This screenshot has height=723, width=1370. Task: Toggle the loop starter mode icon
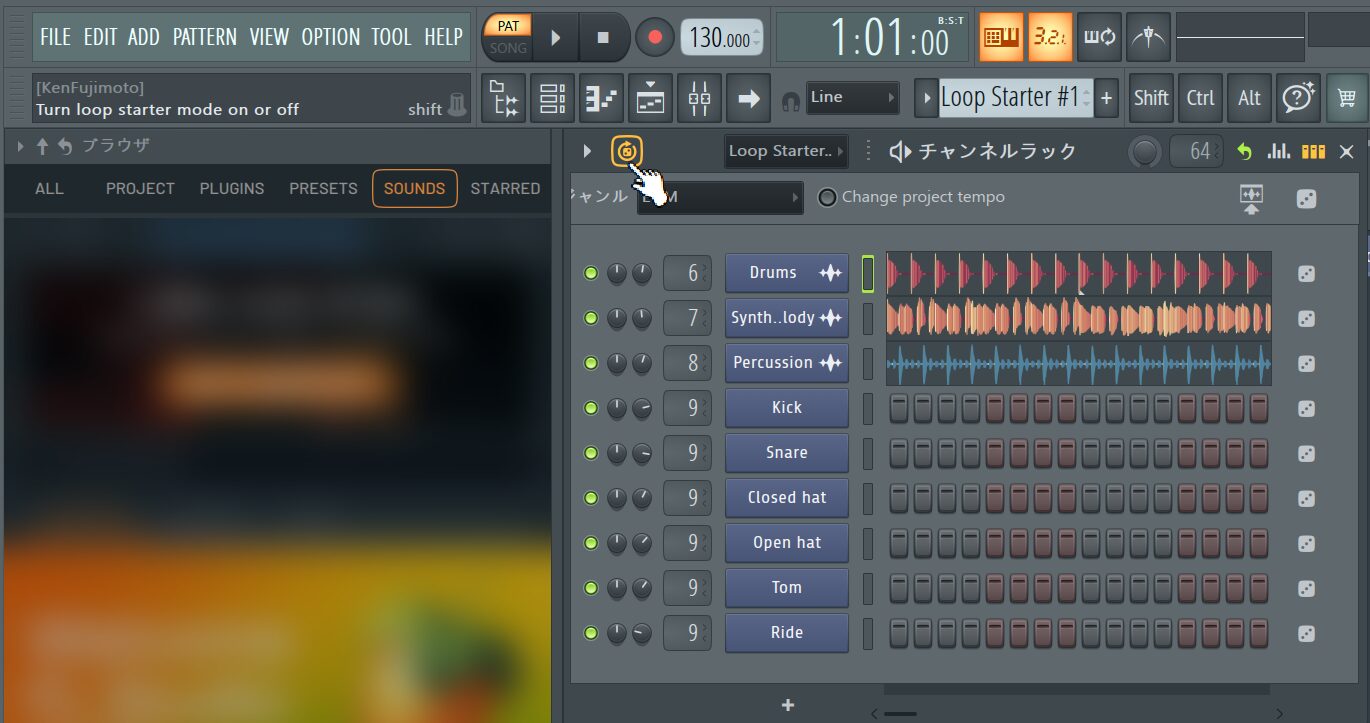627,151
